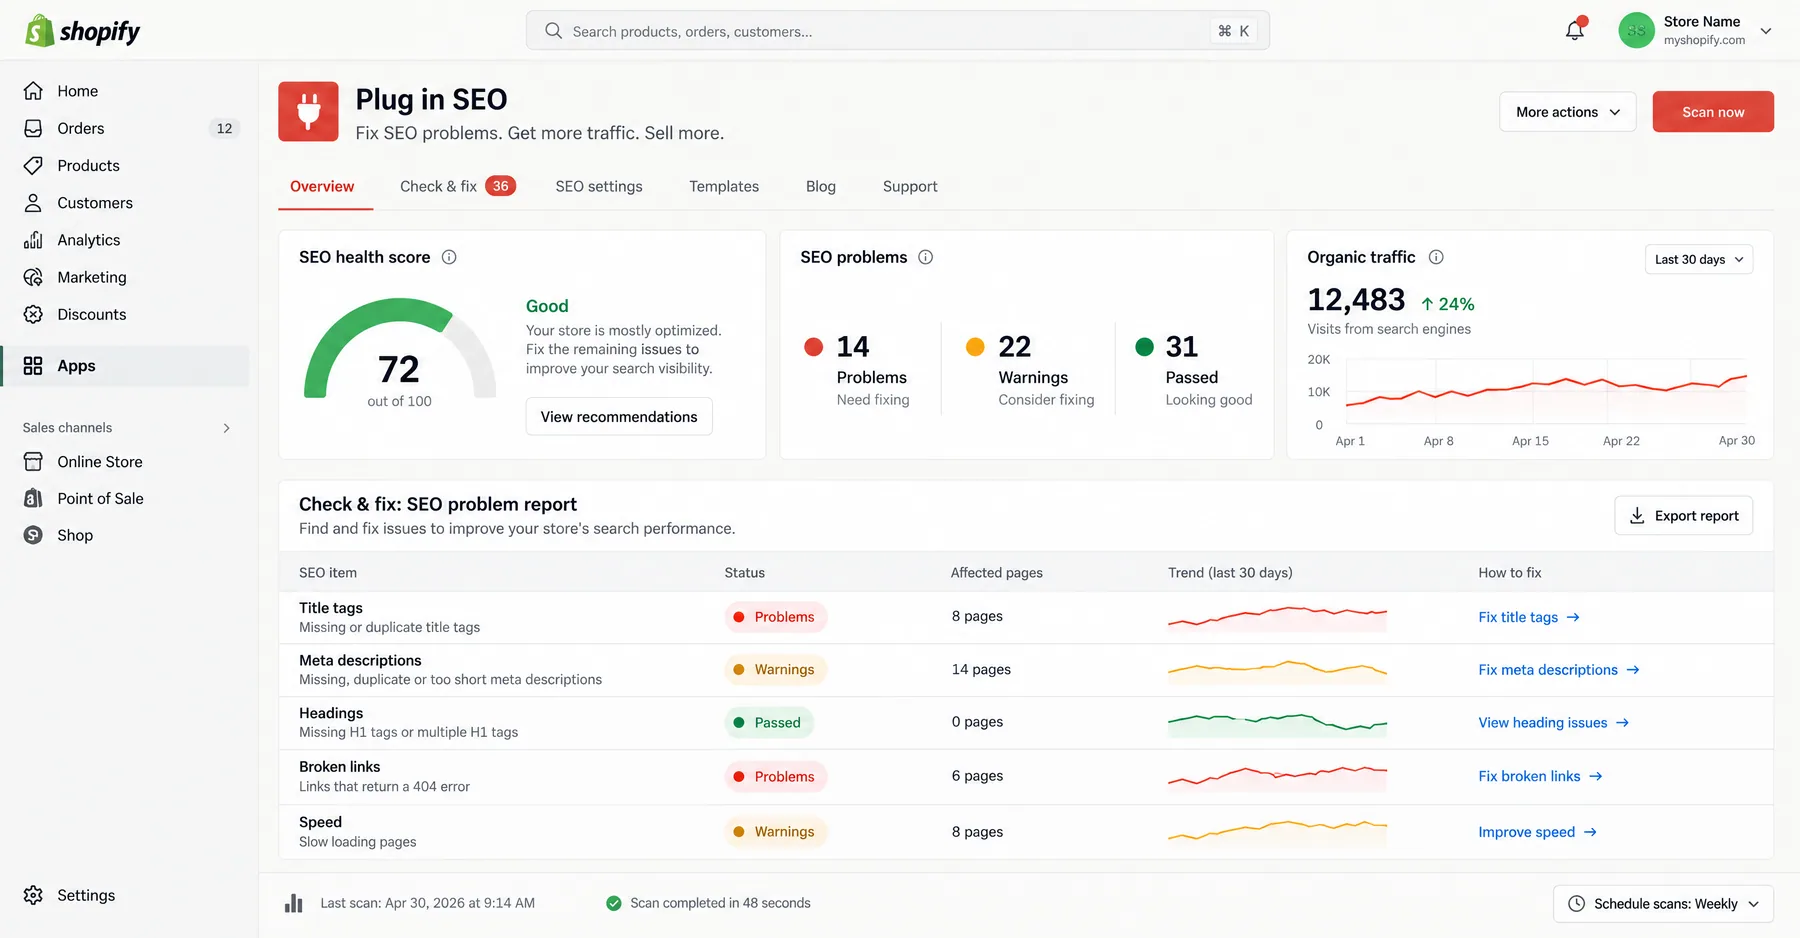Switch to Check & fix tab
1800x938 pixels.
tap(457, 186)
